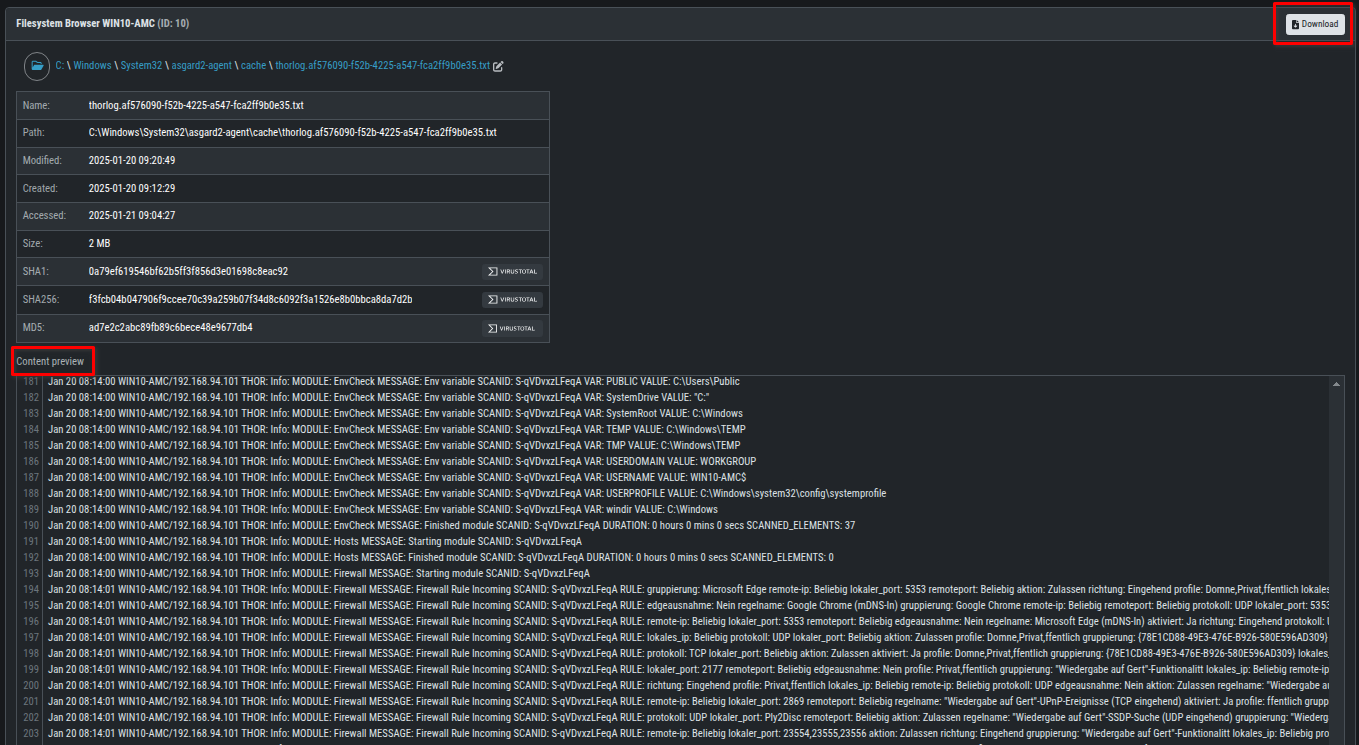Viewport: 1359px width, 745px height.
Task: Jump to the asgard2-agent breadcrumb folder
Action: pos(202,66)
